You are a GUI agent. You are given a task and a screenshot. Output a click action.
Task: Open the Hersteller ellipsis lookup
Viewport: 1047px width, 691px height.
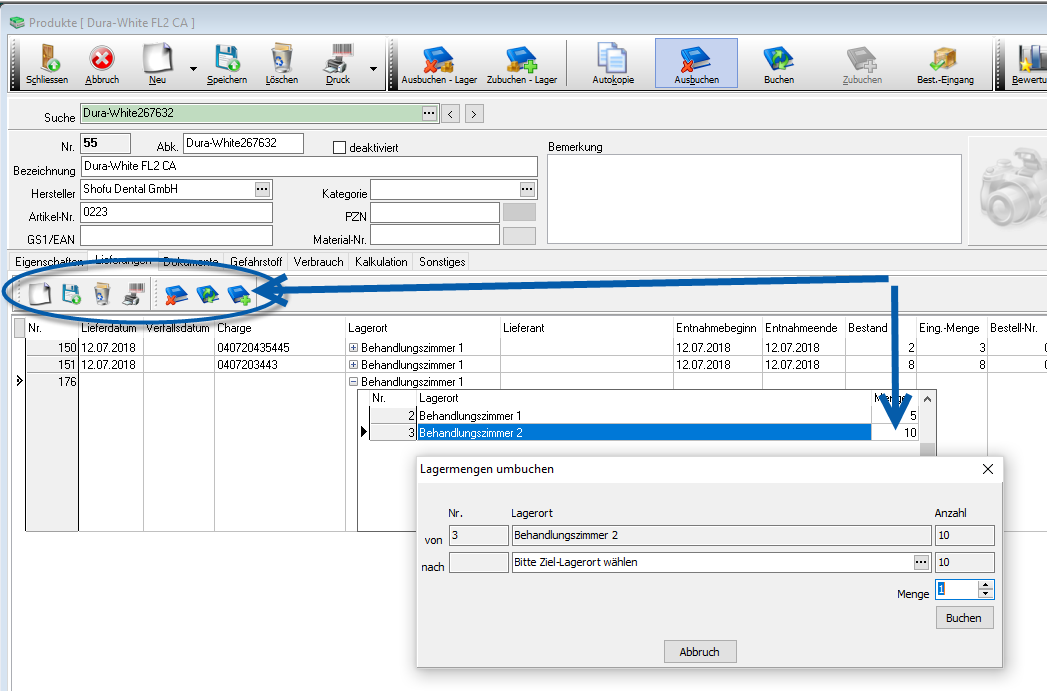(x=262, y=190)
